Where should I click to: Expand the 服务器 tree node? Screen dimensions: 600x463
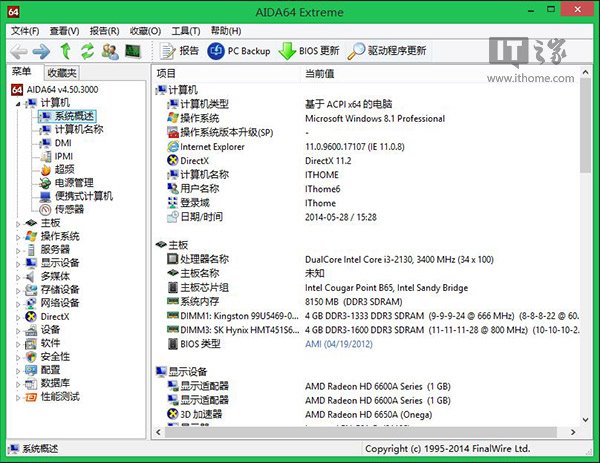point(18,250)
